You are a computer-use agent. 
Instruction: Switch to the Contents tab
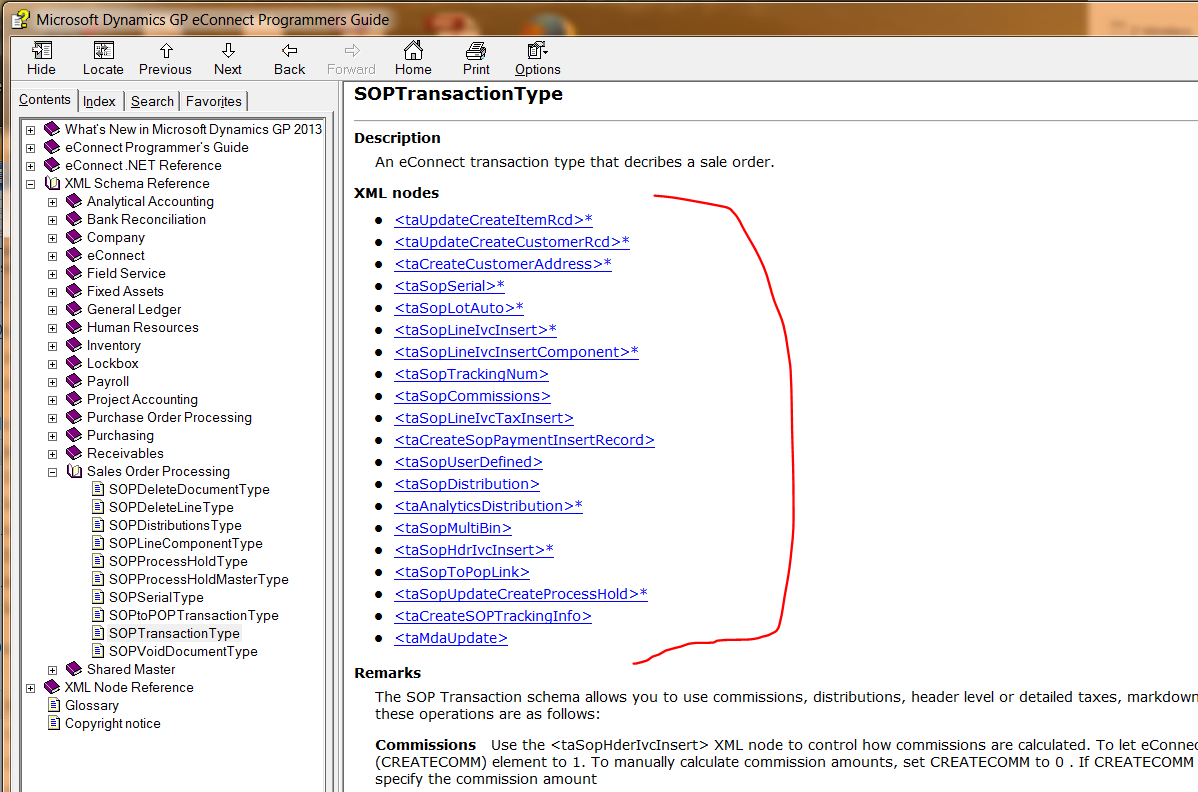(45, 100)
